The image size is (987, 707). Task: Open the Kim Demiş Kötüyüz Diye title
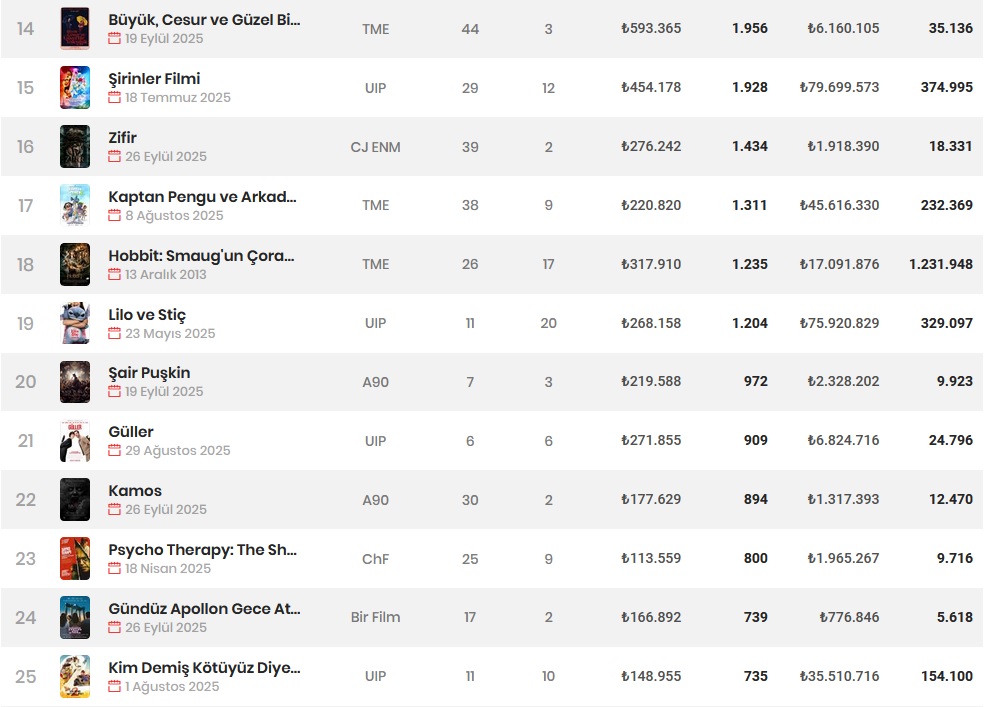coord(204,667)
